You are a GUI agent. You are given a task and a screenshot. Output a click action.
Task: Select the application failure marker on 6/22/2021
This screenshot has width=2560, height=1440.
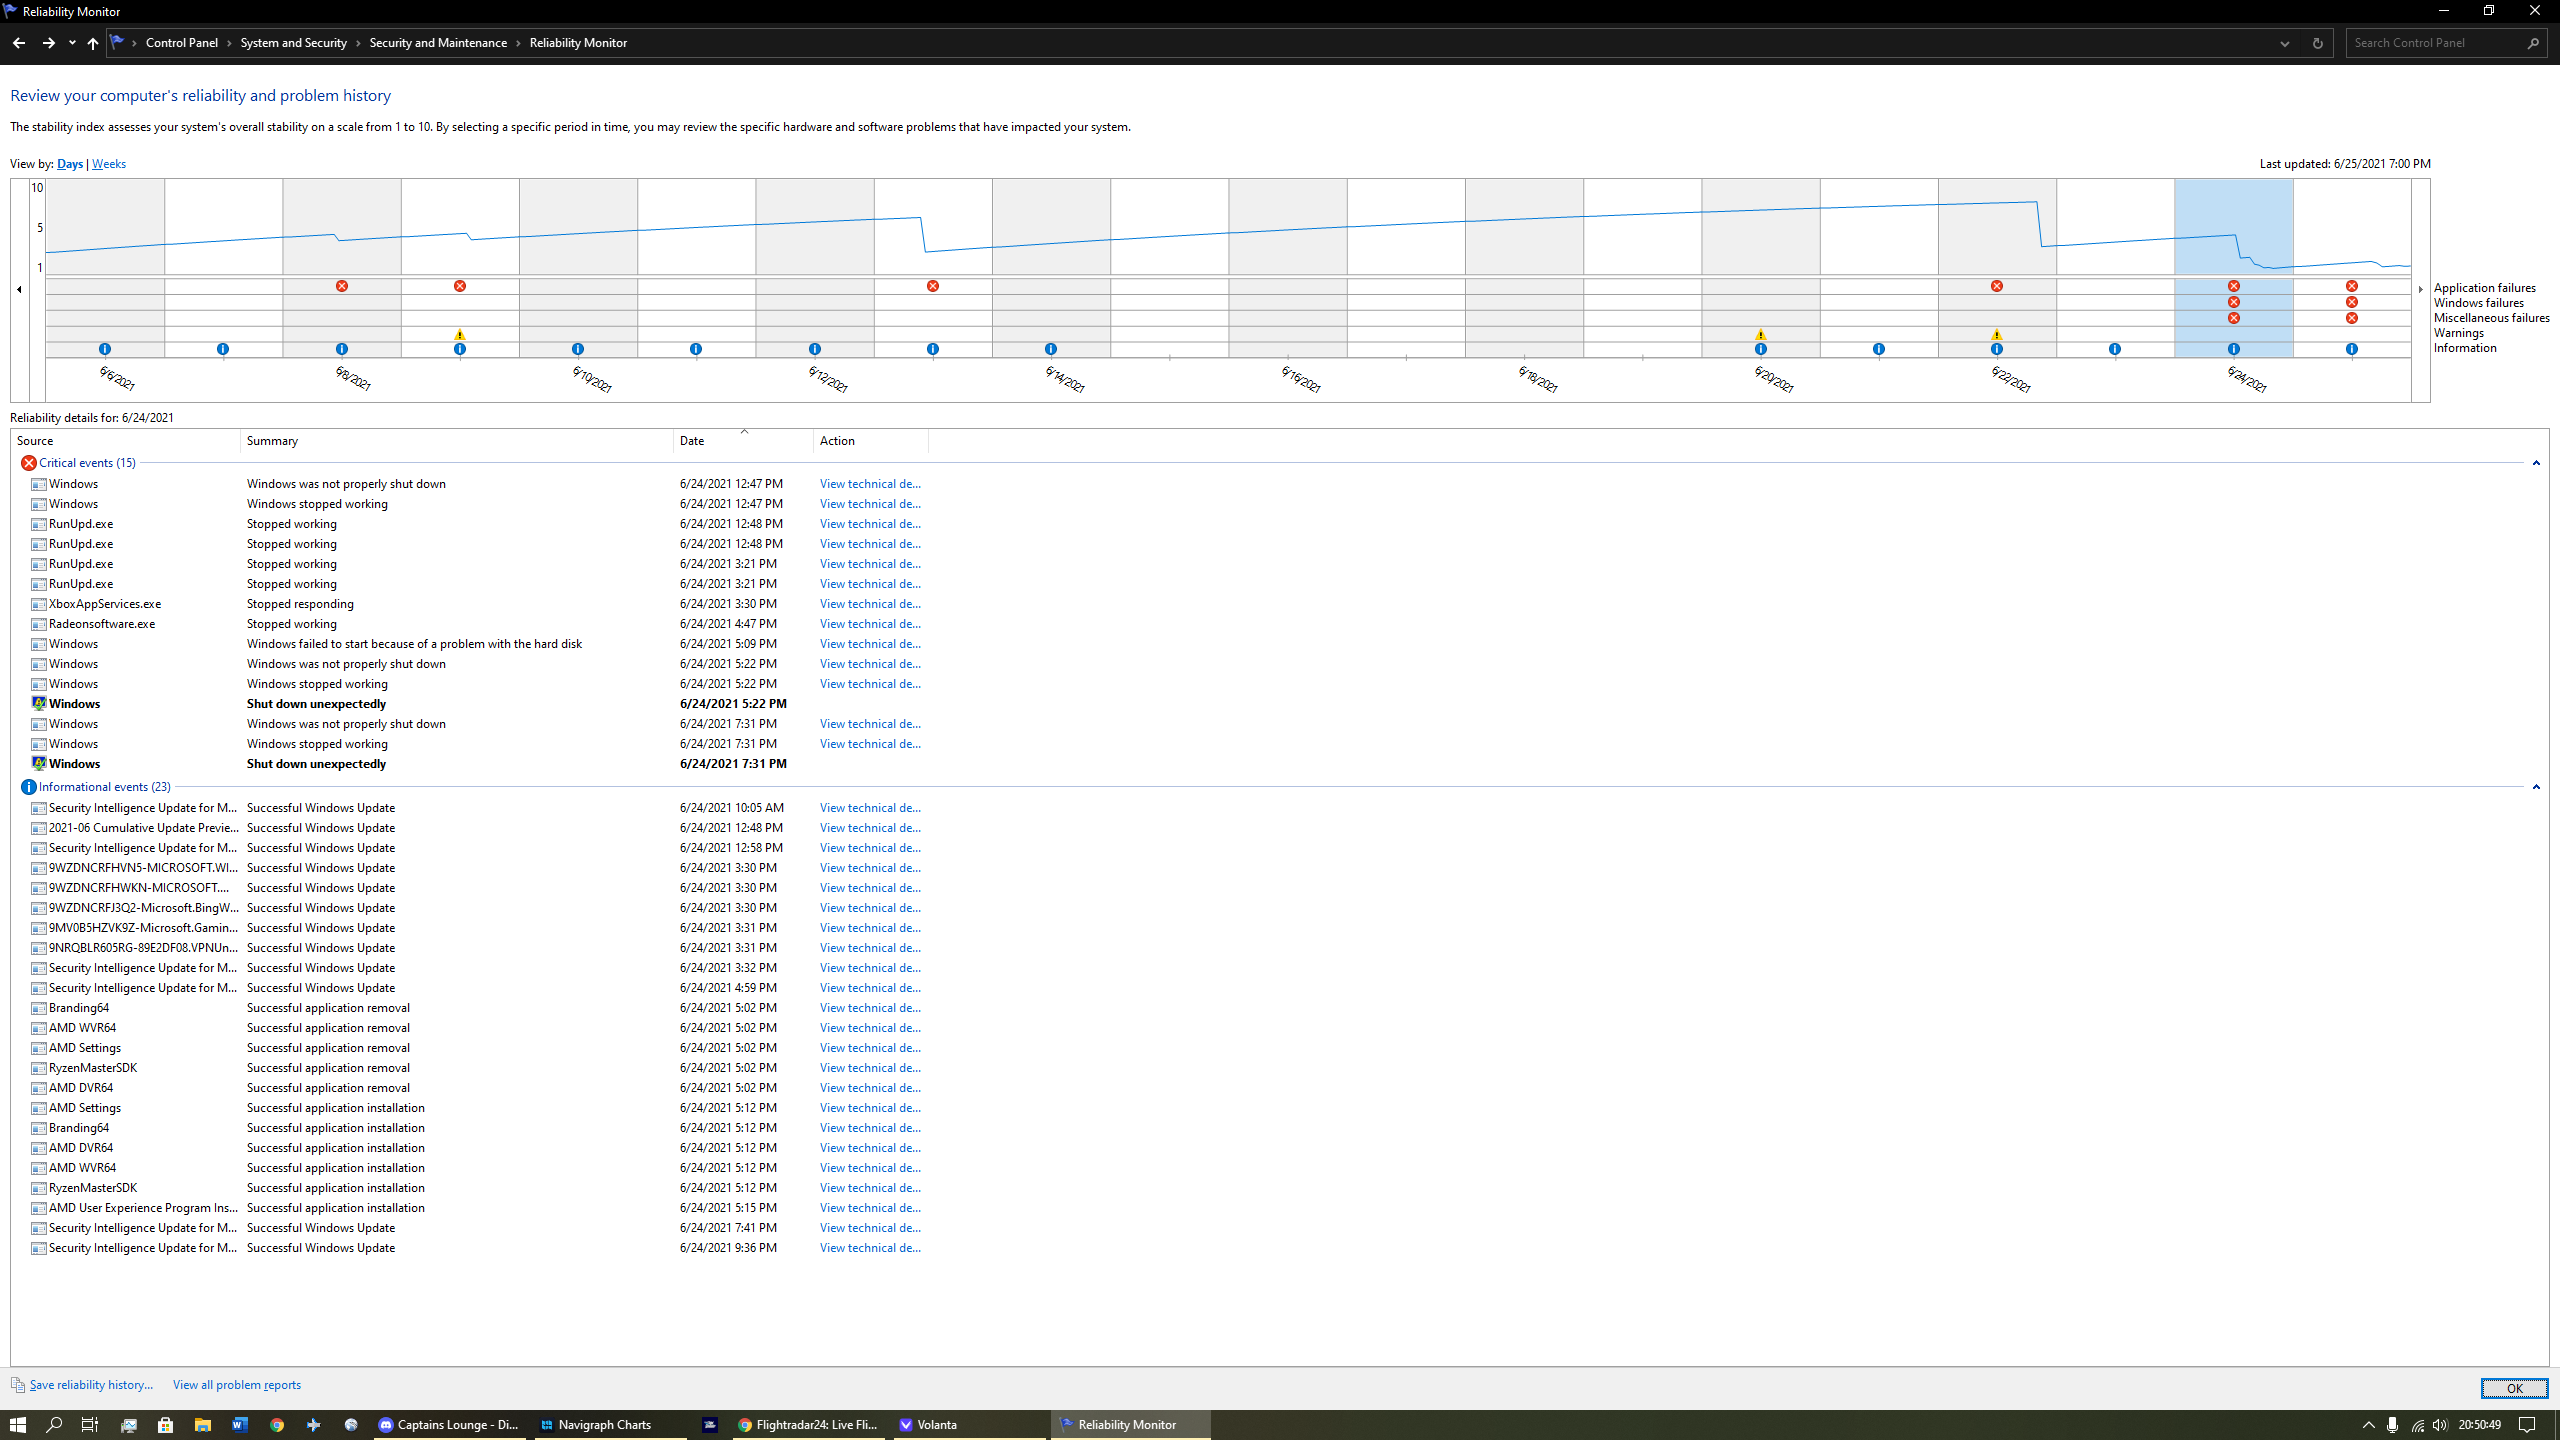(x=1997, y=286)
